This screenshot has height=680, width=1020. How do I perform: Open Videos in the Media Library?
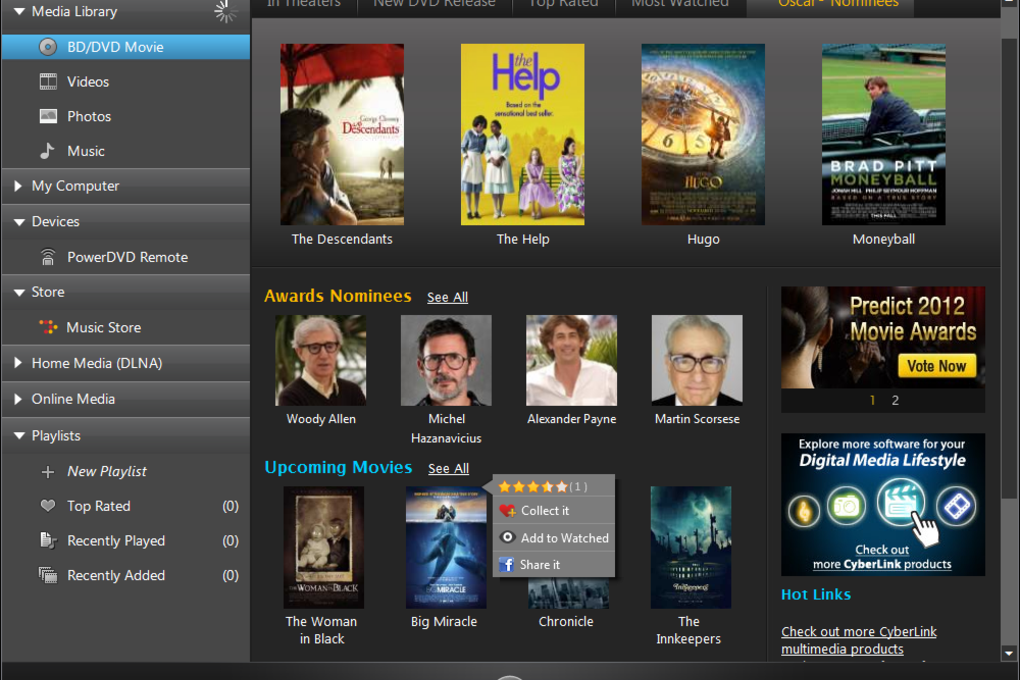click(x=126, y=81)
